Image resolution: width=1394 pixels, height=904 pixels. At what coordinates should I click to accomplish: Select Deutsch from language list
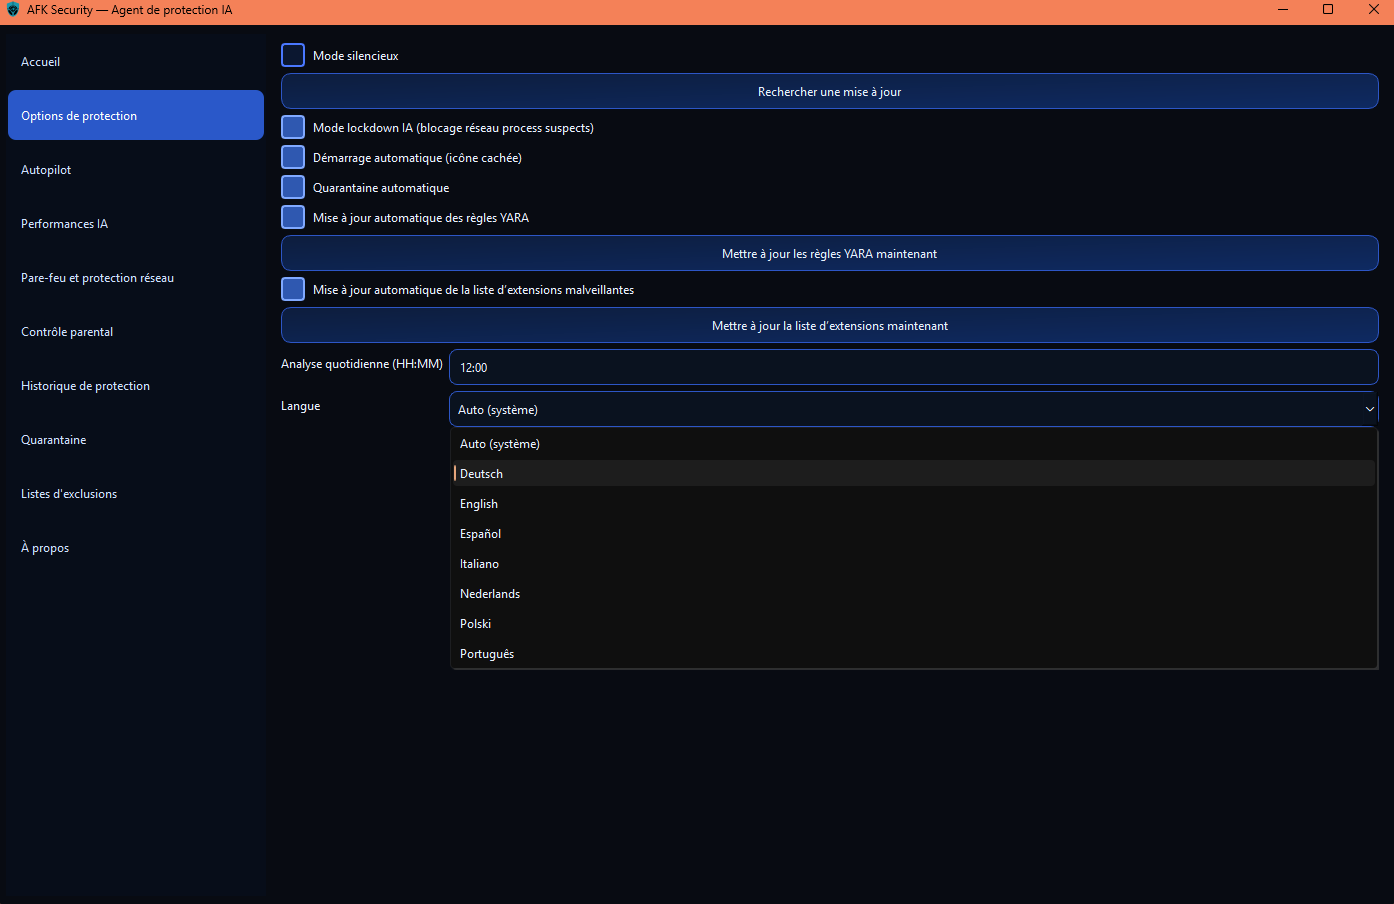[x=481, y=474]
